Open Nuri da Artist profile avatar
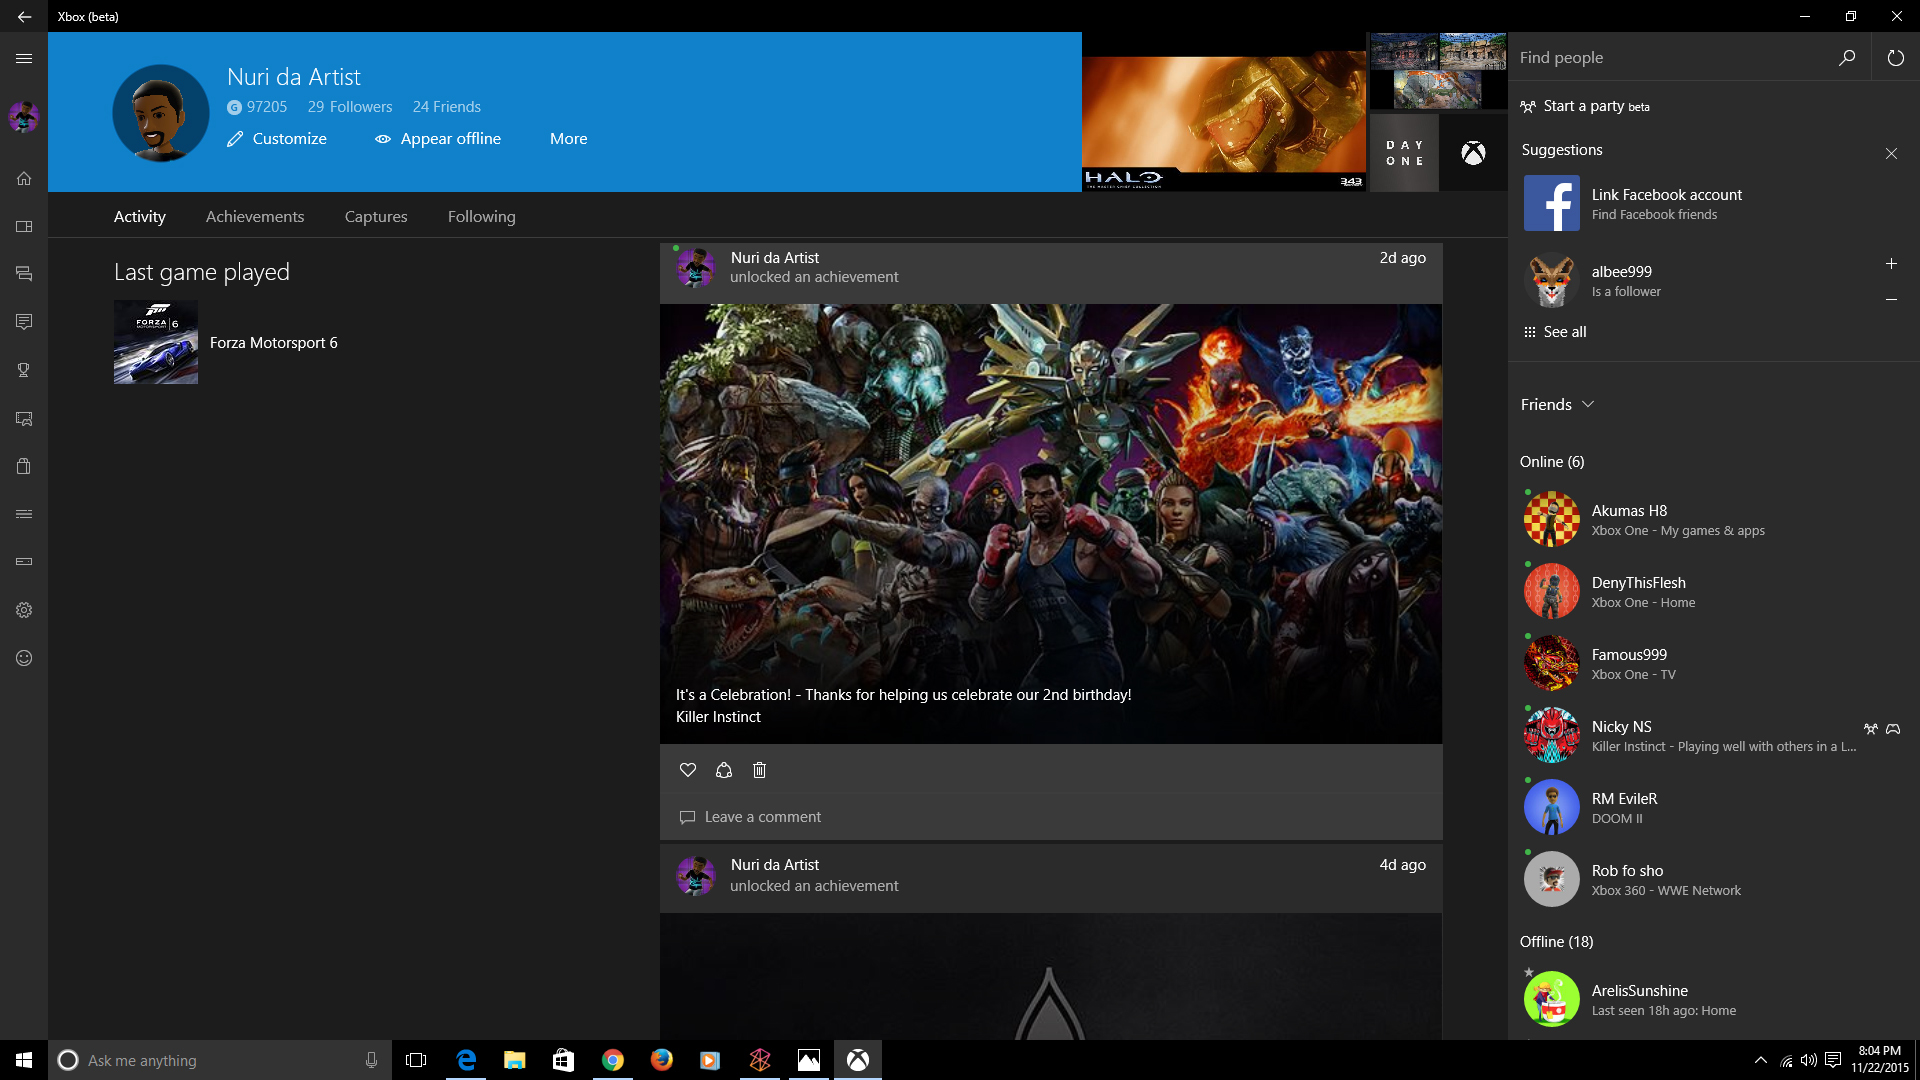Image resolution: width=1920 pixels, height=1080 pixels. (x=160, y=113)
